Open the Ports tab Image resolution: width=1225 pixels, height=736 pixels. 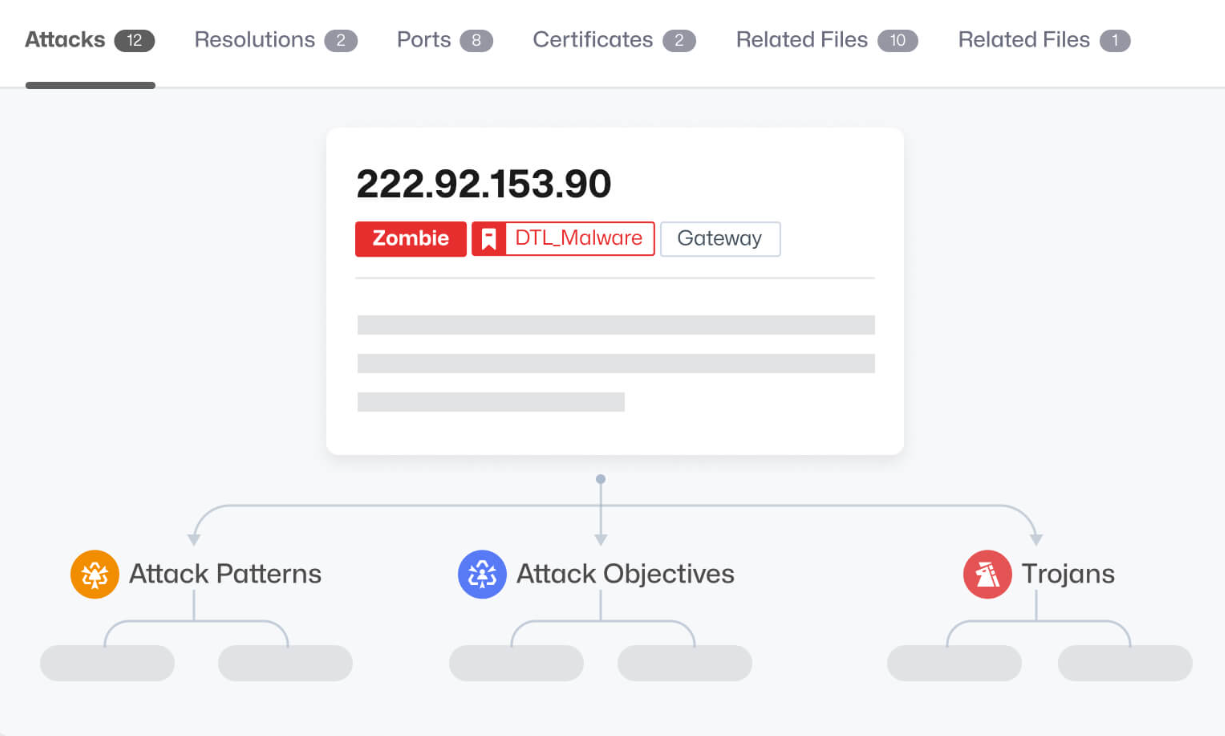tap(445, 40)
